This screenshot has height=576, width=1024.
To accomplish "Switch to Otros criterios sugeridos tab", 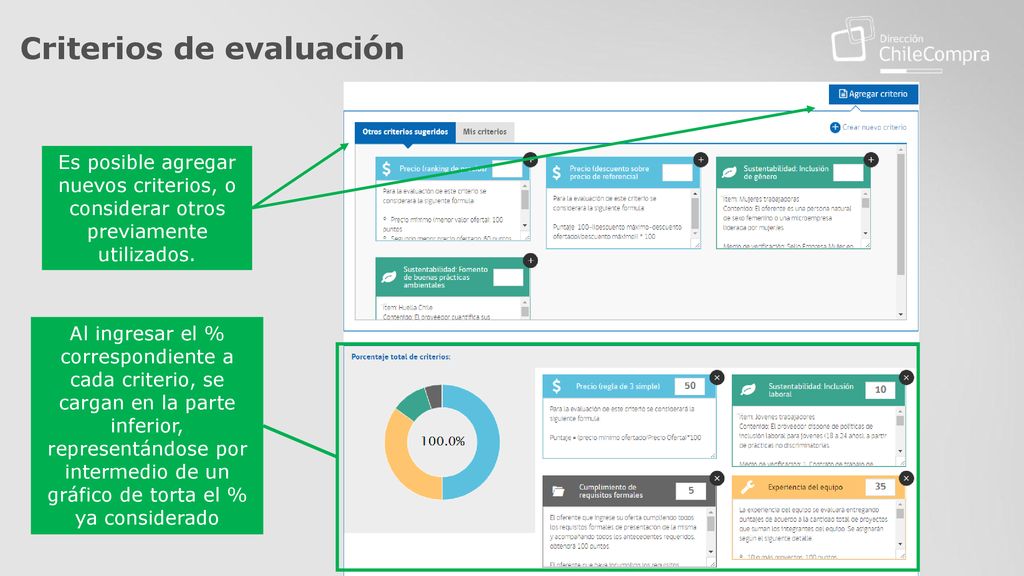I will coord(405,132).
